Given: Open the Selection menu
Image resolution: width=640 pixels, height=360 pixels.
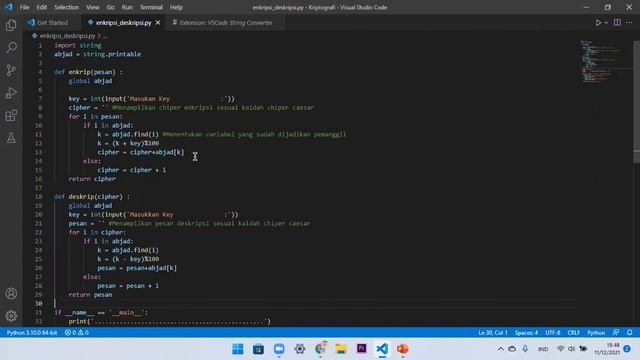Looking at the screenshot, I should click(67, 7).
